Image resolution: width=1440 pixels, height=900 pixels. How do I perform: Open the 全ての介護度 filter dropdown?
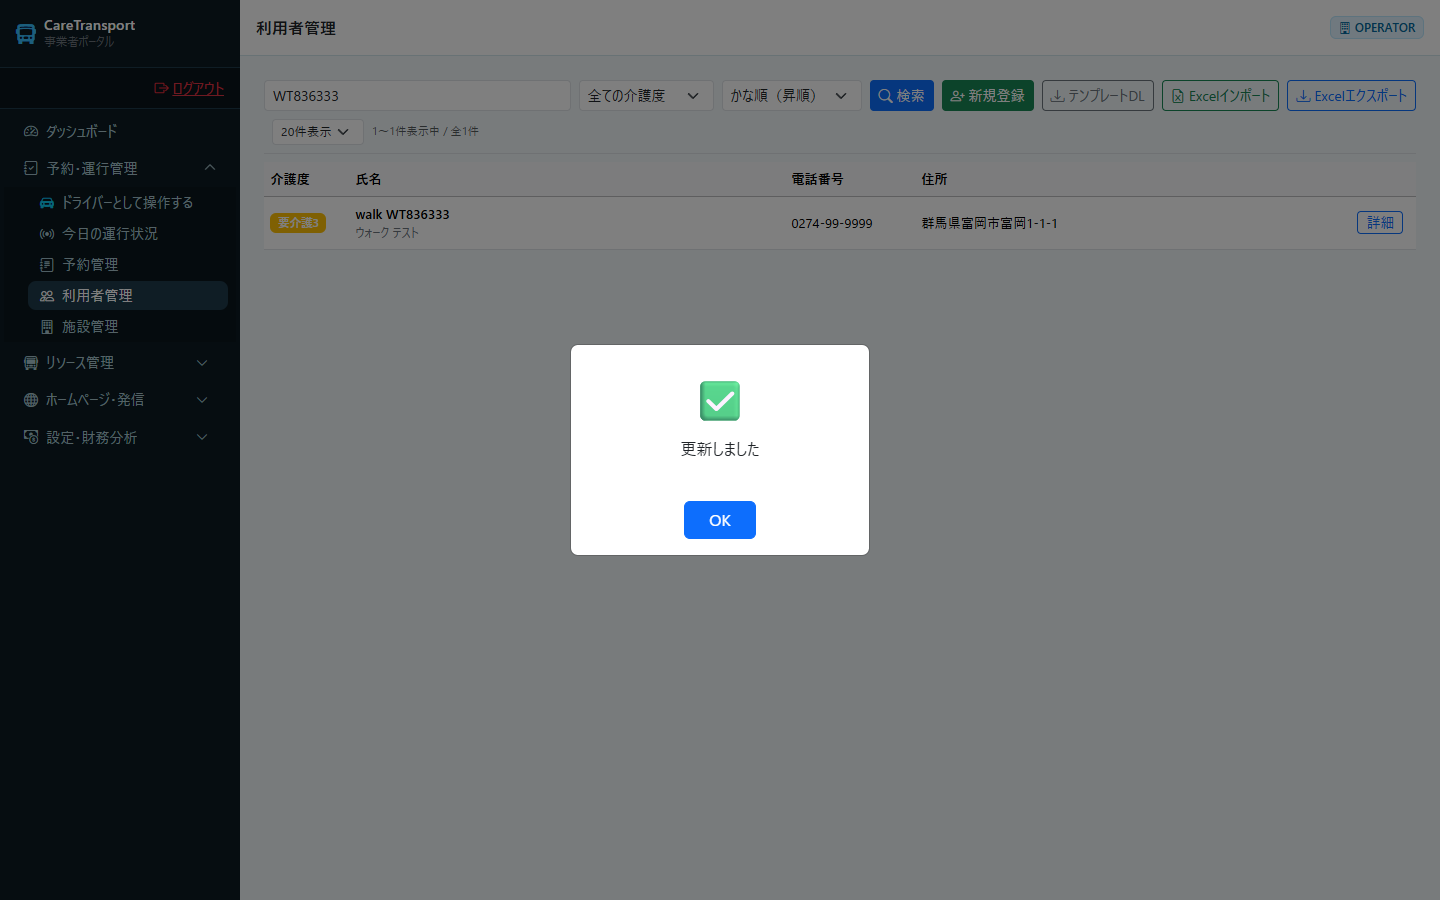[x=646, y=96]
